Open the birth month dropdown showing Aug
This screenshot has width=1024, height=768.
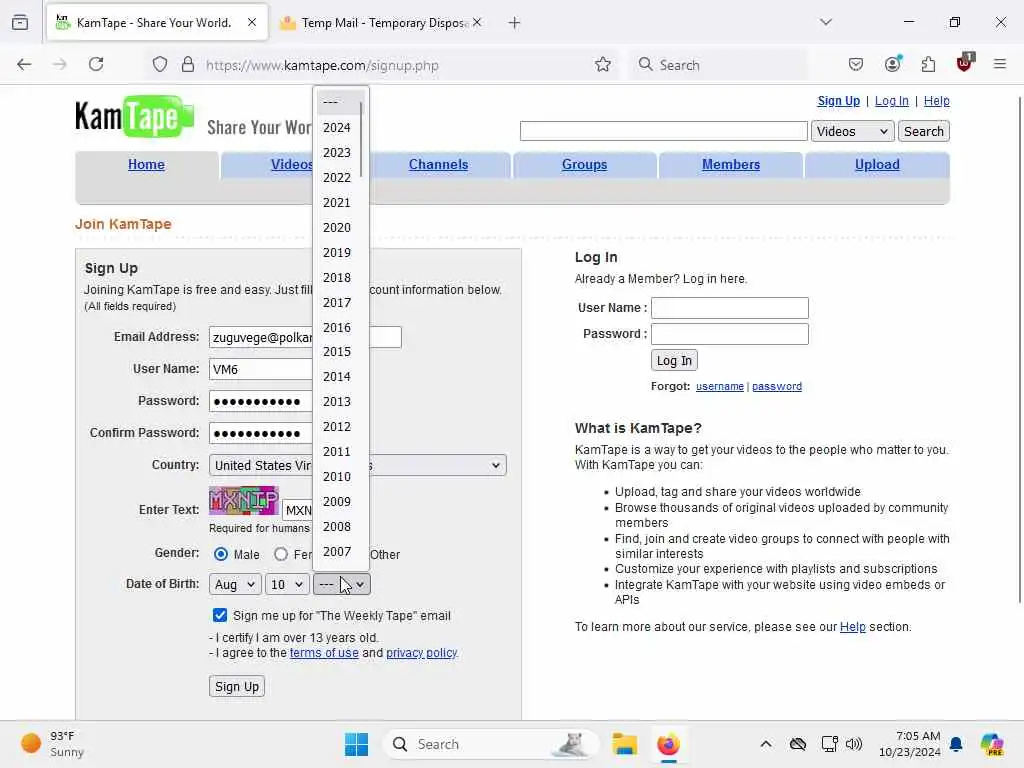pos(235,584)
